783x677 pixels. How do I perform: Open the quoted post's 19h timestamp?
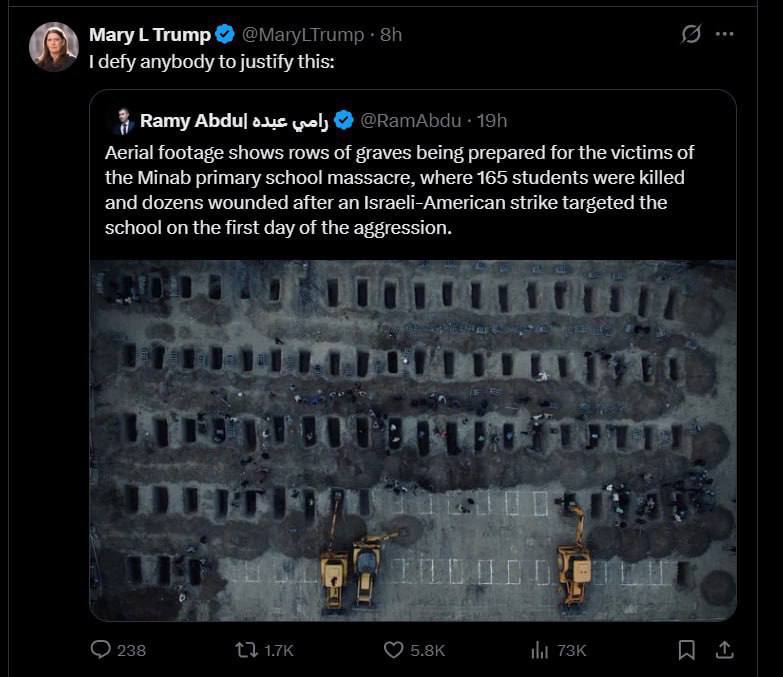point(492,121)
